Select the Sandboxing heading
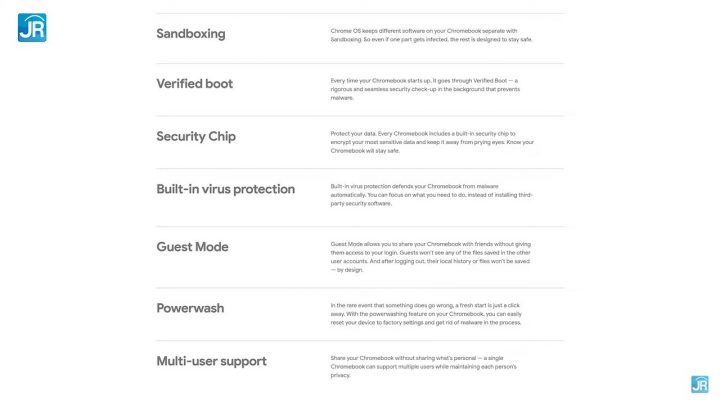 191,34
